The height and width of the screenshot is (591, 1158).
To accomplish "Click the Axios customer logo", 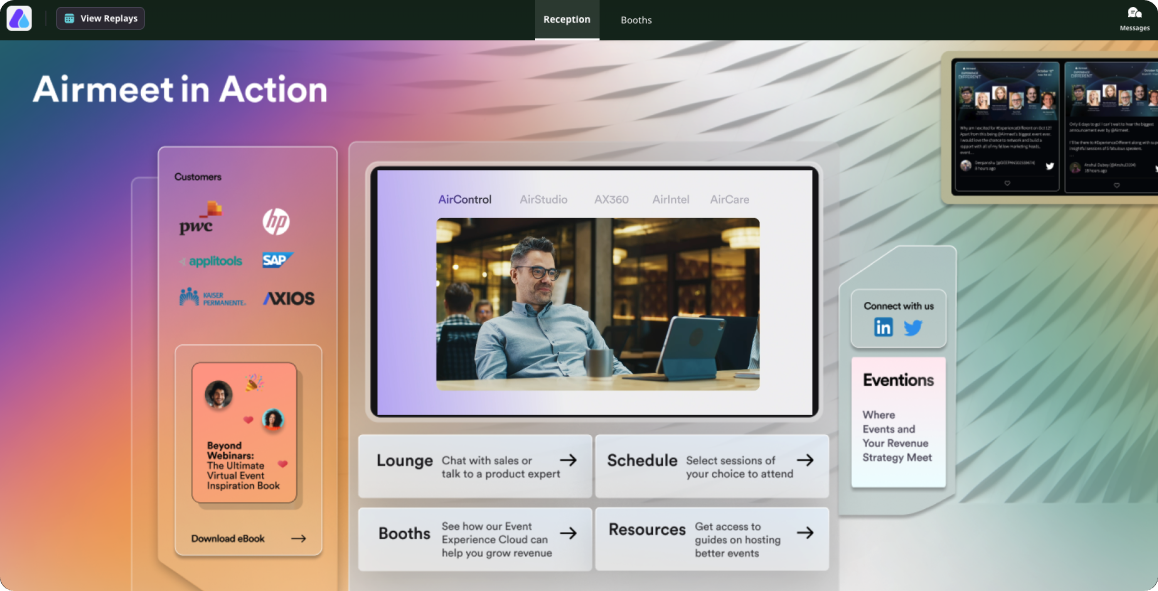I will pyautogui.click(x=289, y=298).
